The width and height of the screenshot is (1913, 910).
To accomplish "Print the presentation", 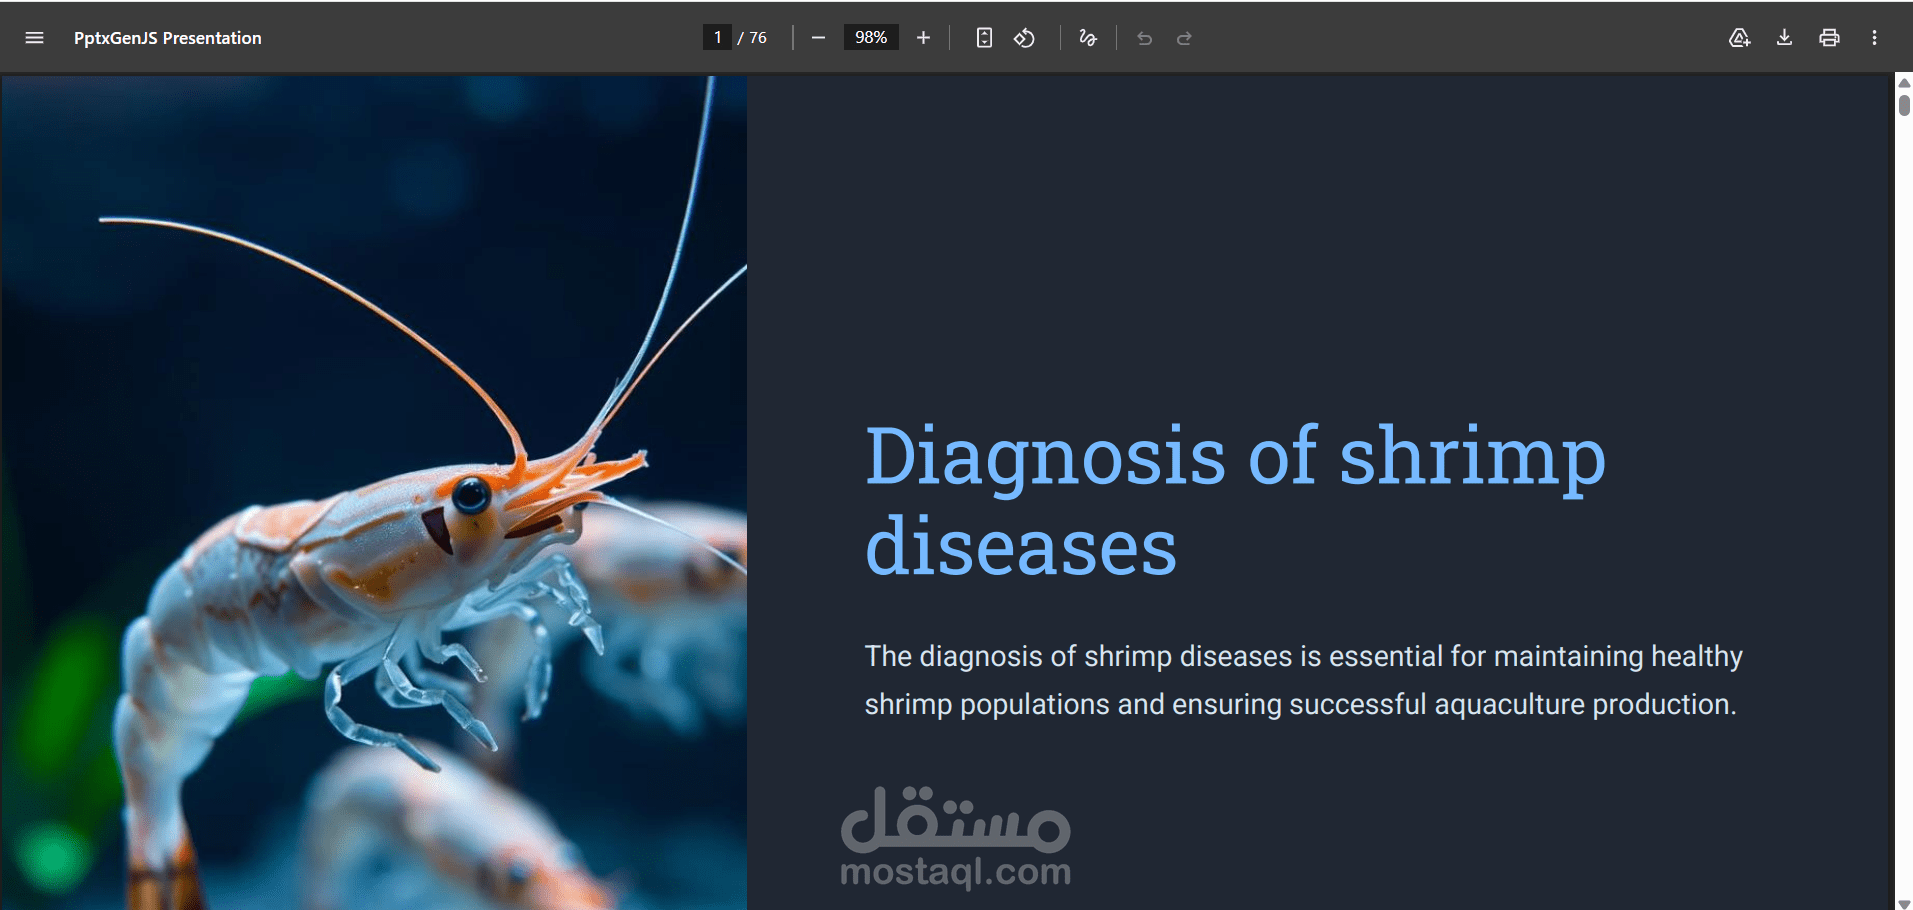I will pyautogui.click(x=1829, y=38).
